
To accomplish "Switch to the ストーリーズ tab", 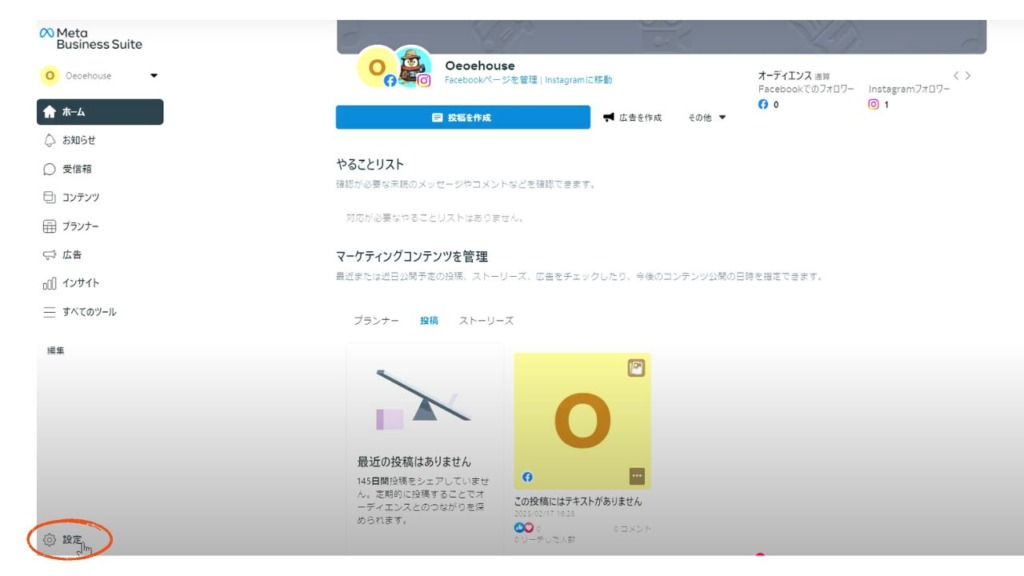I will pyautogui.click(x=486, y=321).
